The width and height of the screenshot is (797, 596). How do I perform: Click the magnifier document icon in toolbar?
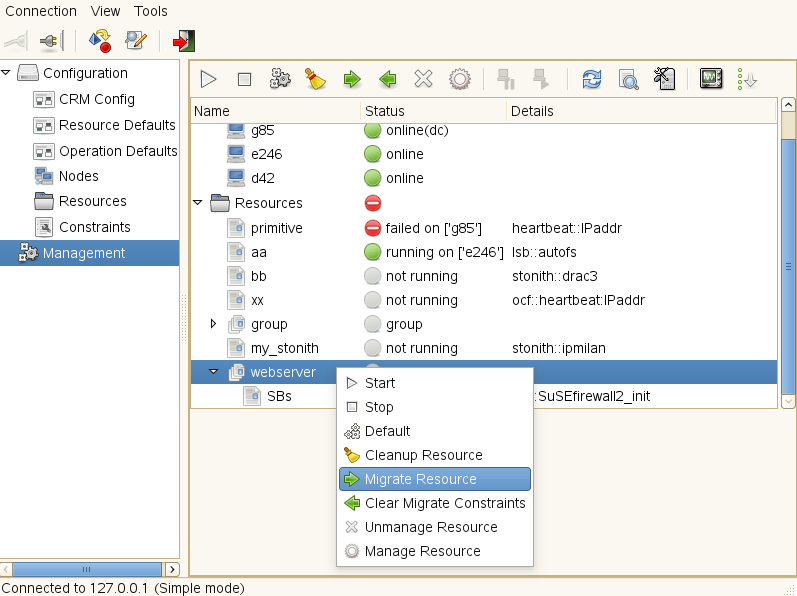tap(628, 79)
